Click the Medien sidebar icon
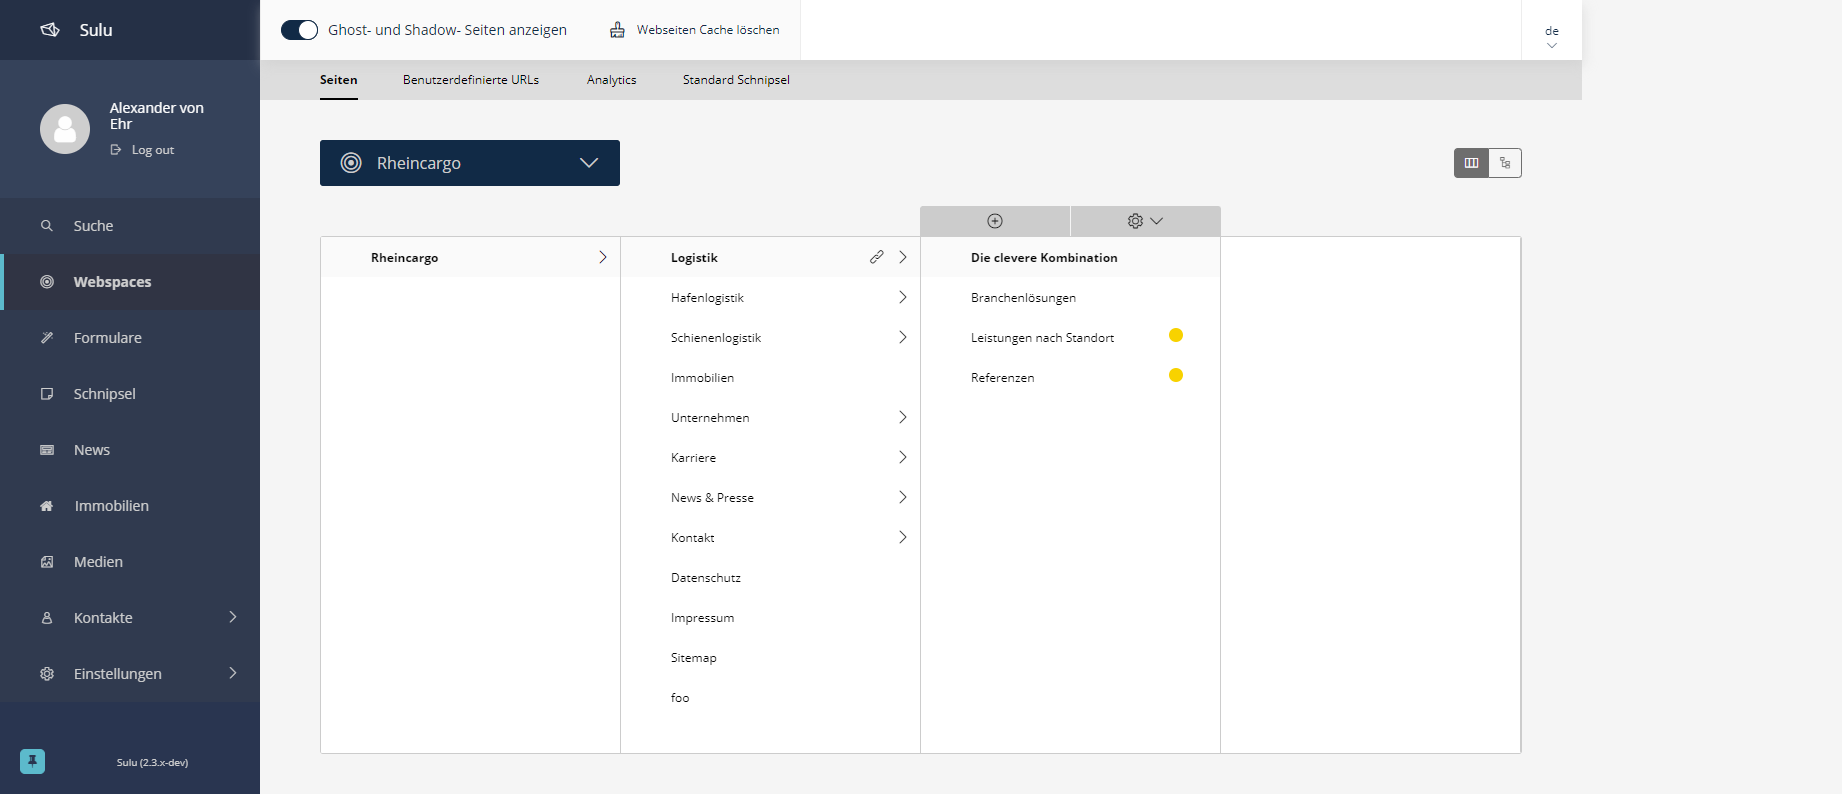 click(x=47, y=562)
